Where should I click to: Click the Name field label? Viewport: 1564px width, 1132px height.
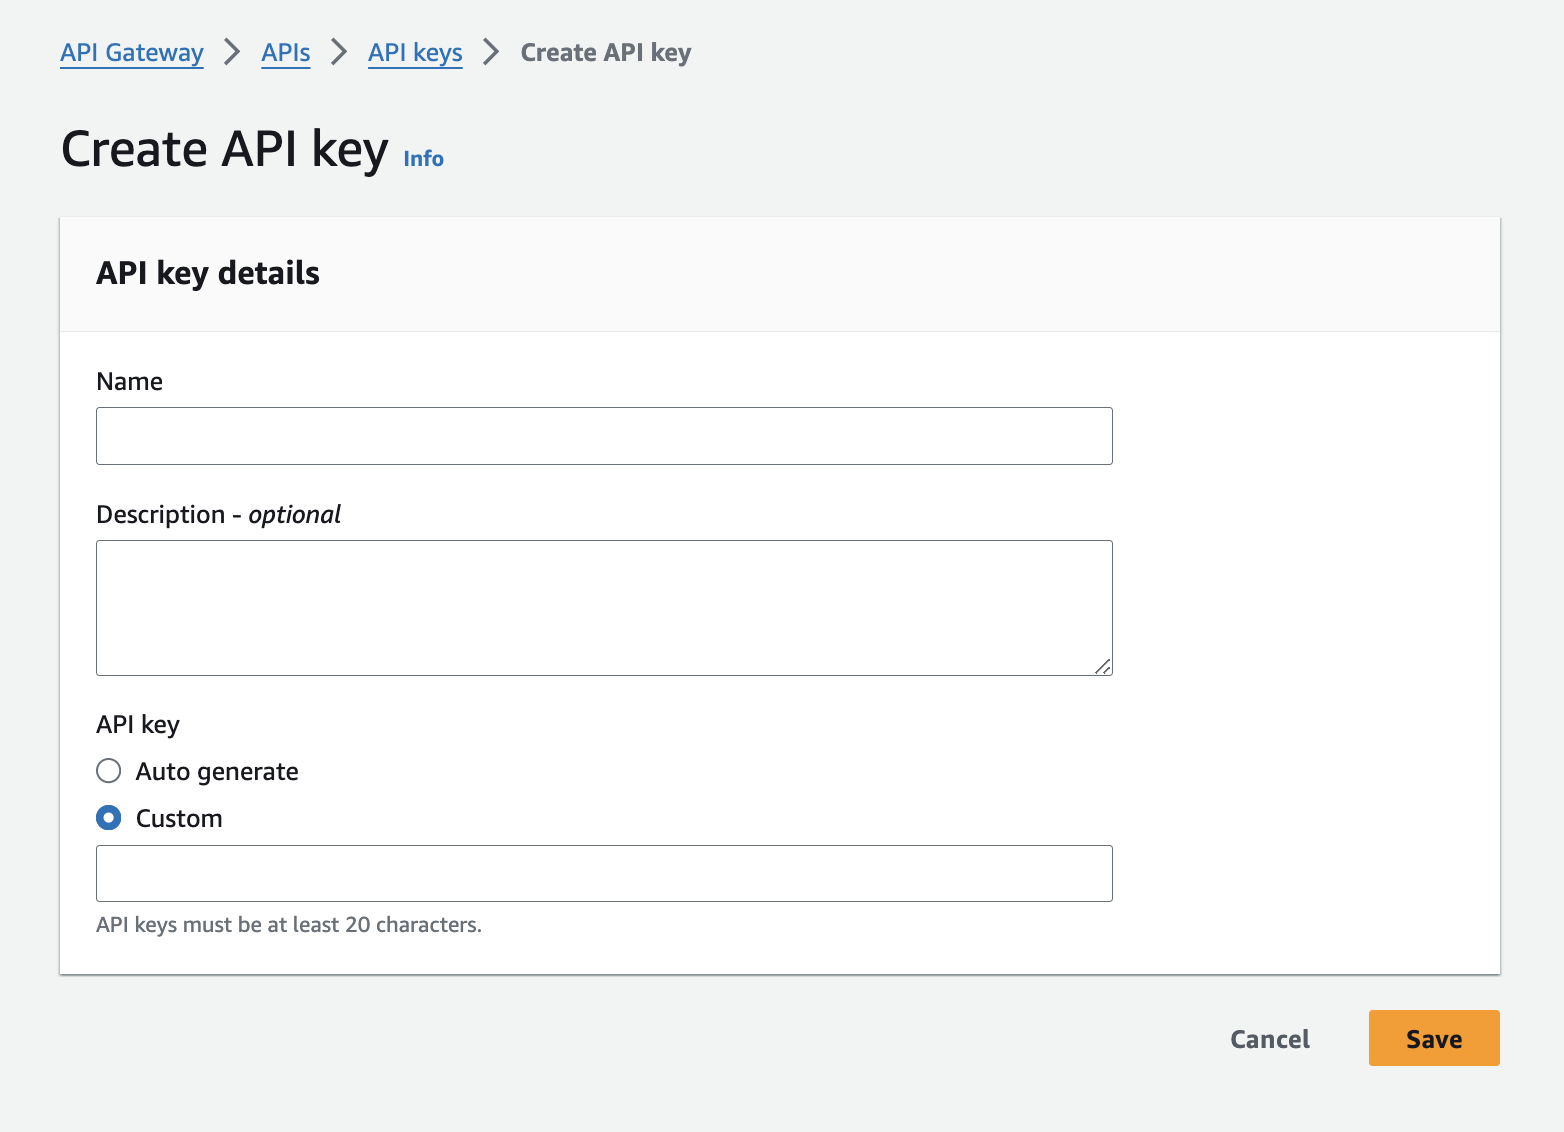tap(130, 382)
